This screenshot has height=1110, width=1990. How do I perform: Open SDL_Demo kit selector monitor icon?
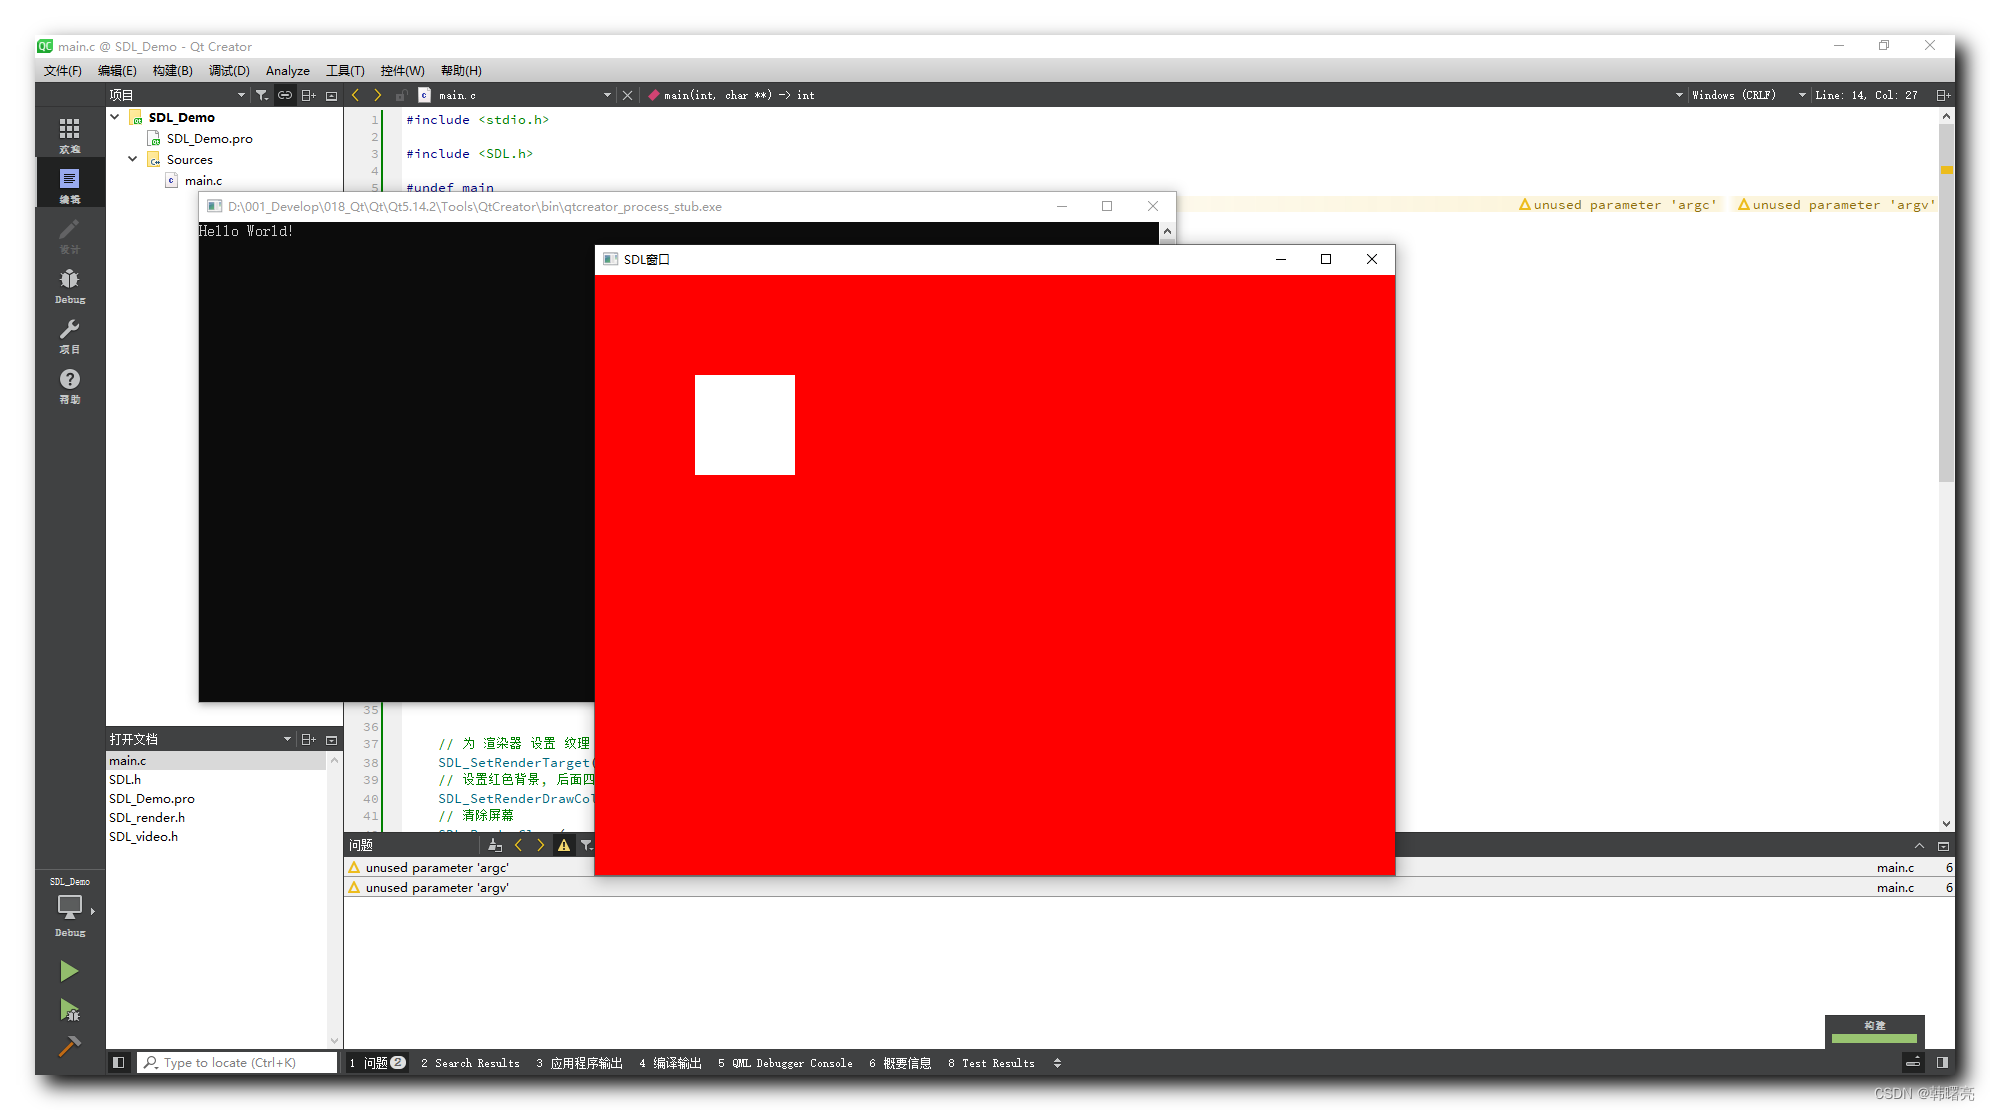70,908
